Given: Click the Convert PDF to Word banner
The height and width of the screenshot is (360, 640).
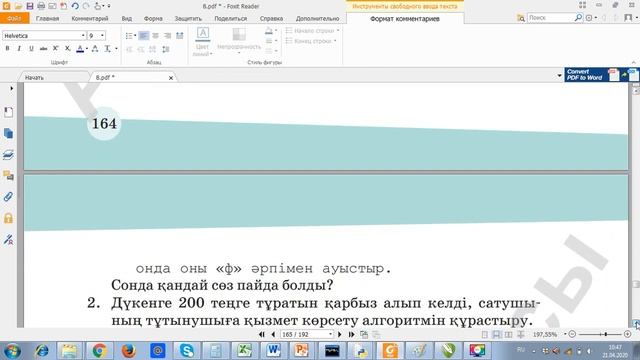Looking at the screenshot, I should point(602,75).
